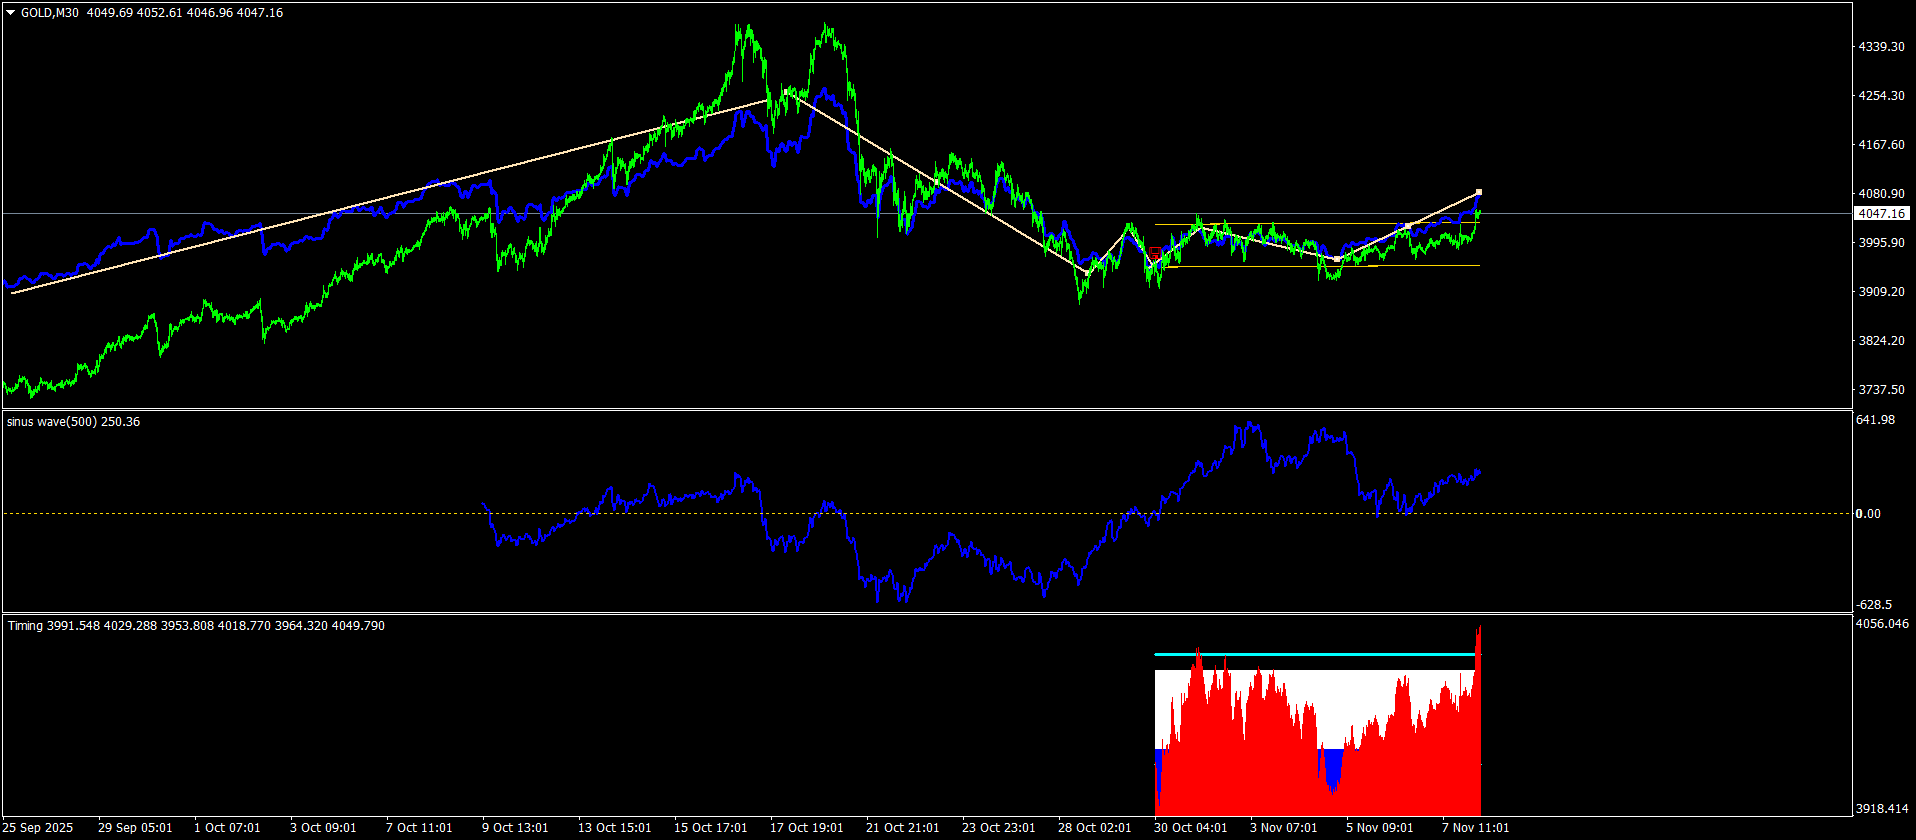
Task: Click the 7 Oct 11:01 time label
Action: [x=419, y=828]
